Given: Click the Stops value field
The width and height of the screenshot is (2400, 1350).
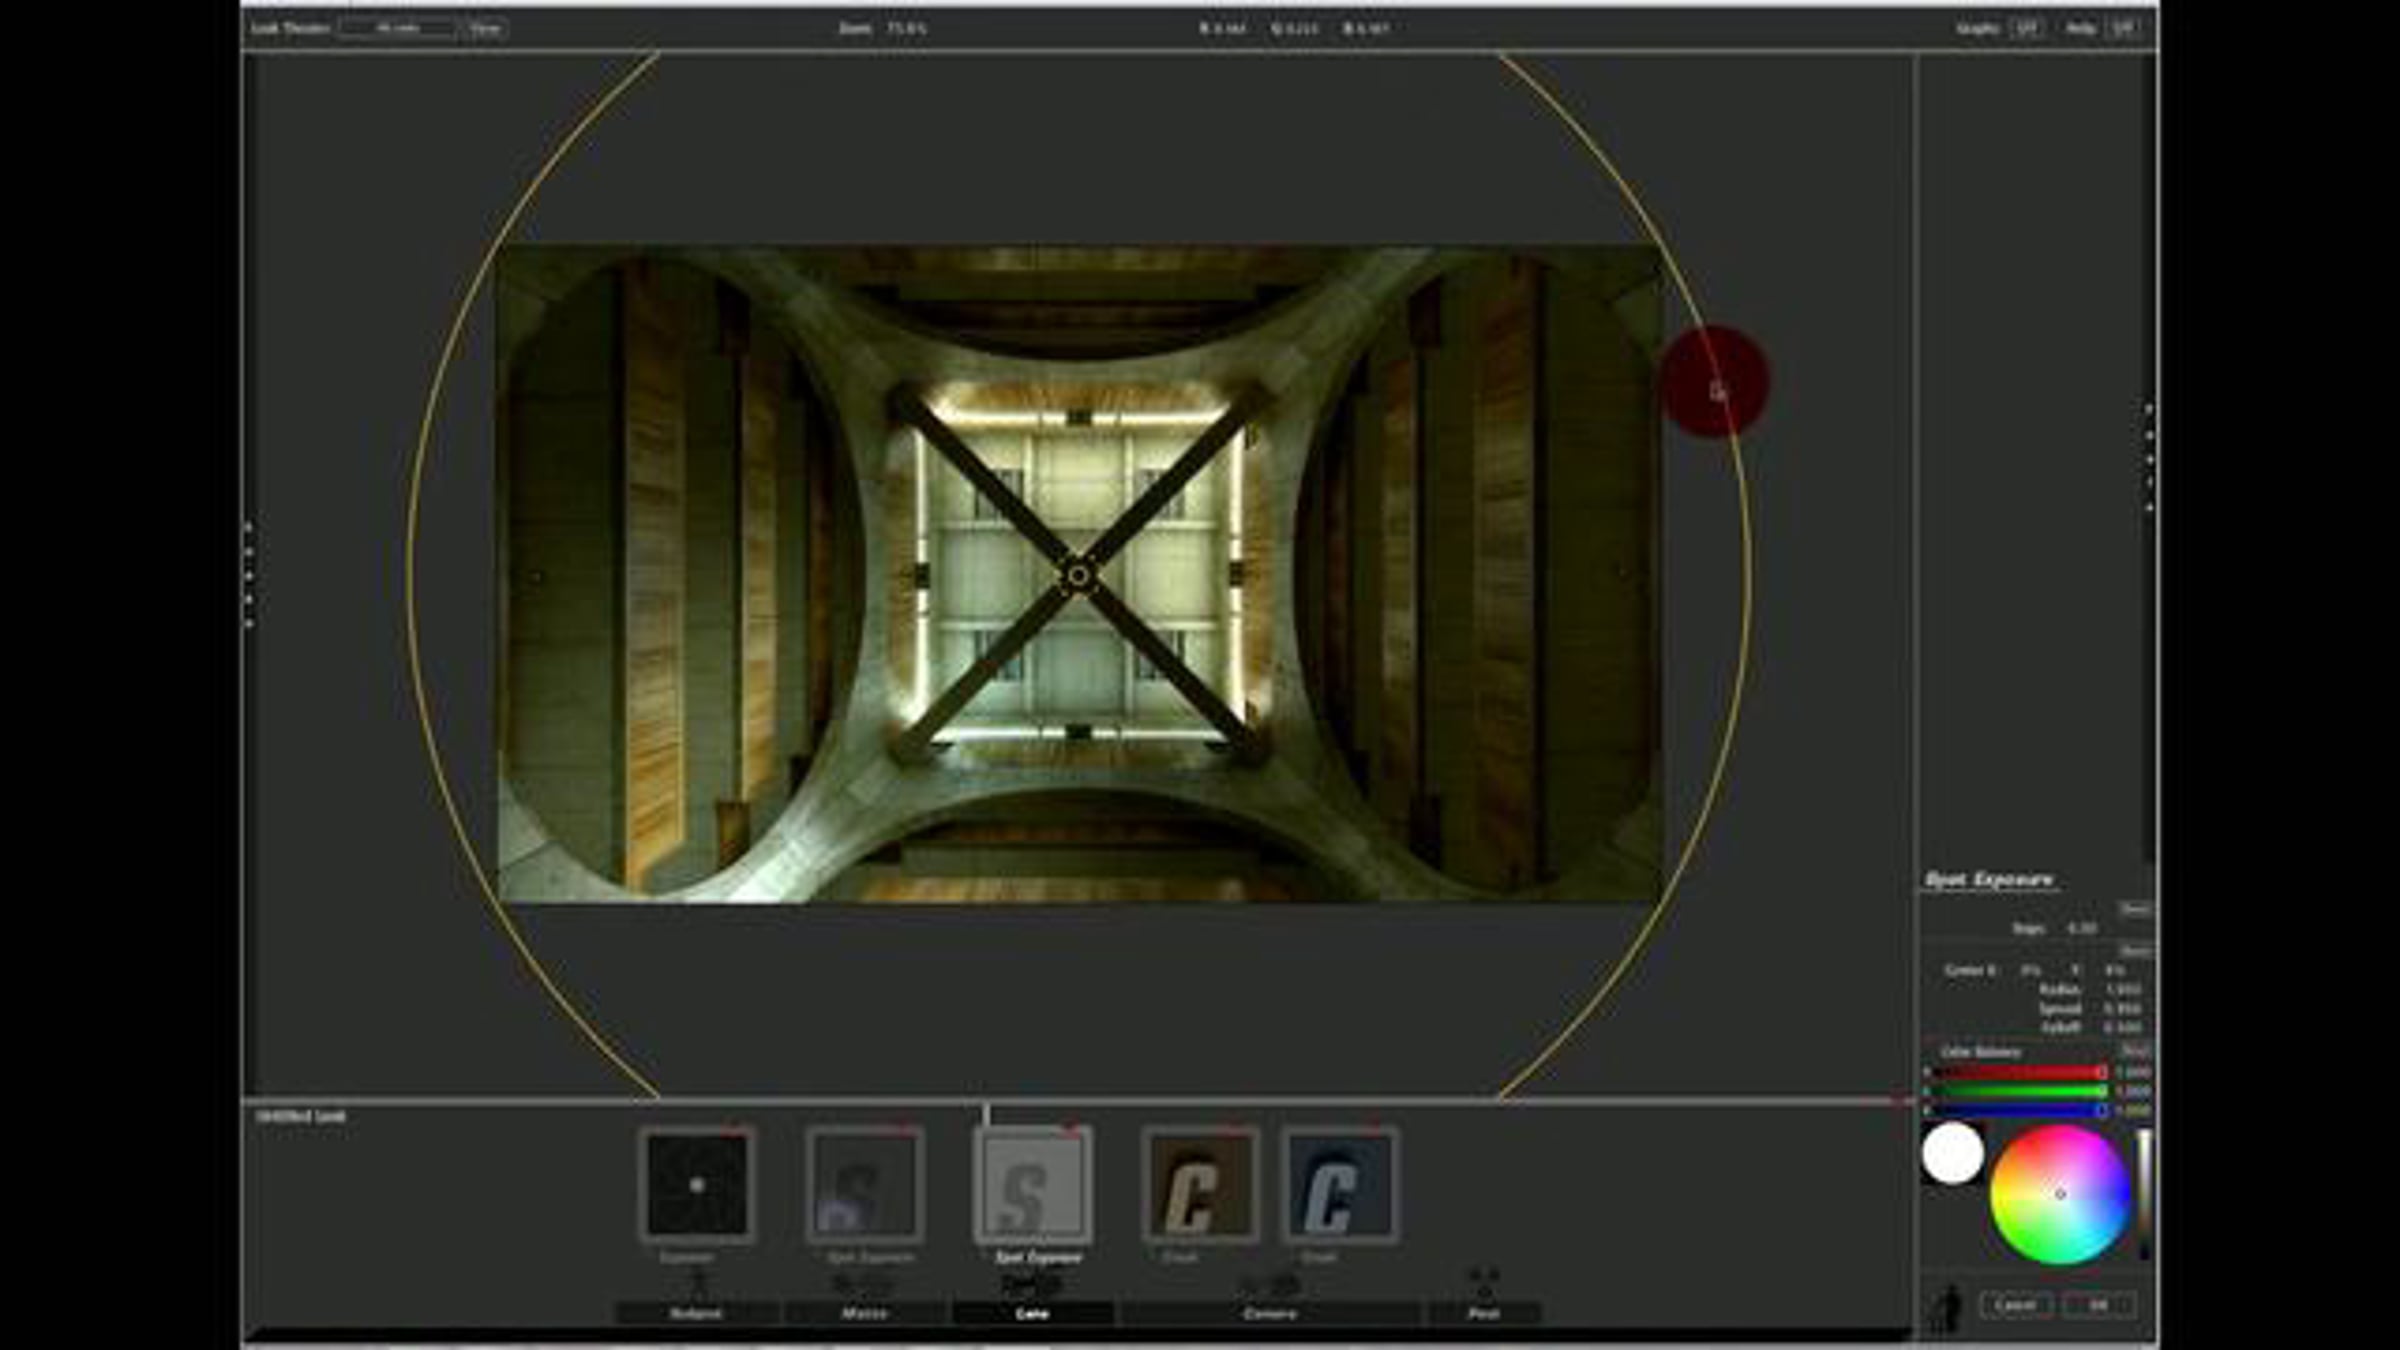Looking at the screenshot, I should (2082, 928).
